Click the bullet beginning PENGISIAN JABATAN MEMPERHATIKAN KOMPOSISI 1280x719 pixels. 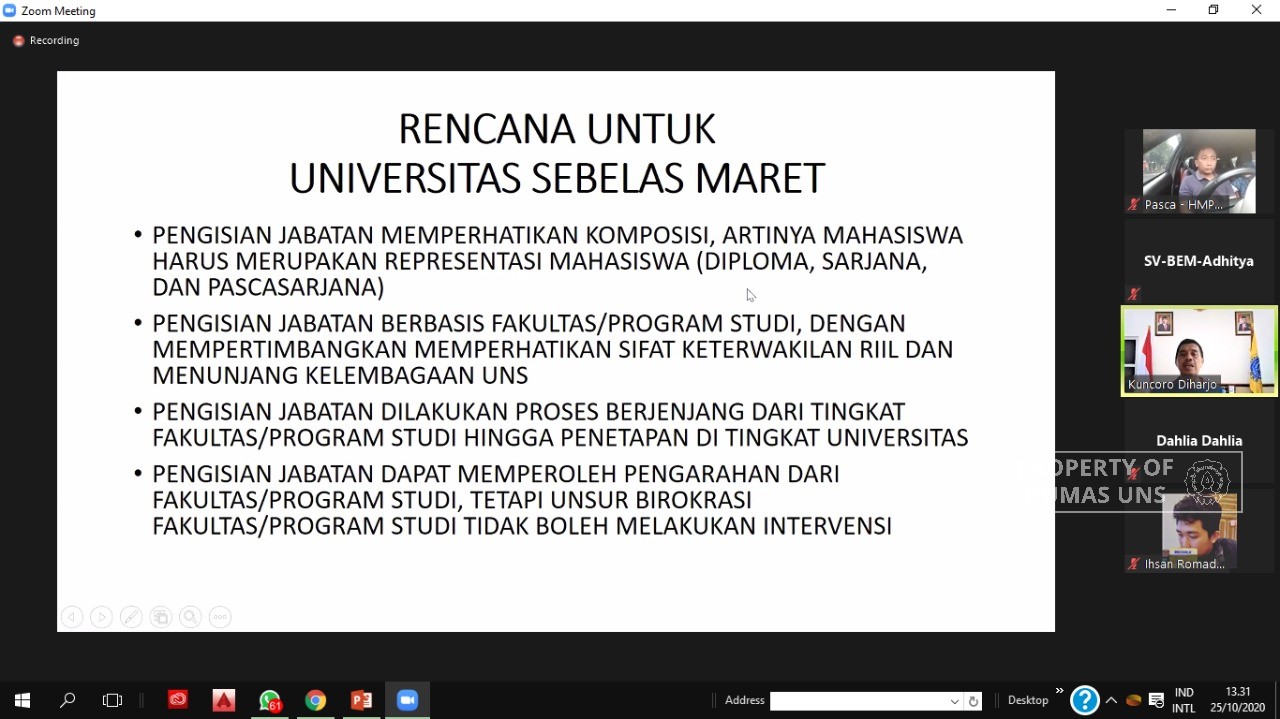click(x=557, y=261)
